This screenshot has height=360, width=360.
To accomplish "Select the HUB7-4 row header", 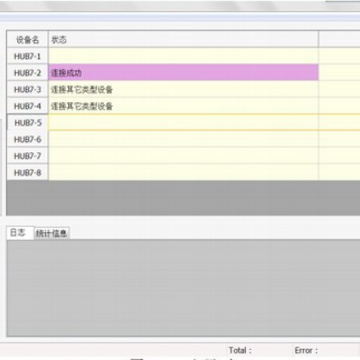I will coord(27,106).
